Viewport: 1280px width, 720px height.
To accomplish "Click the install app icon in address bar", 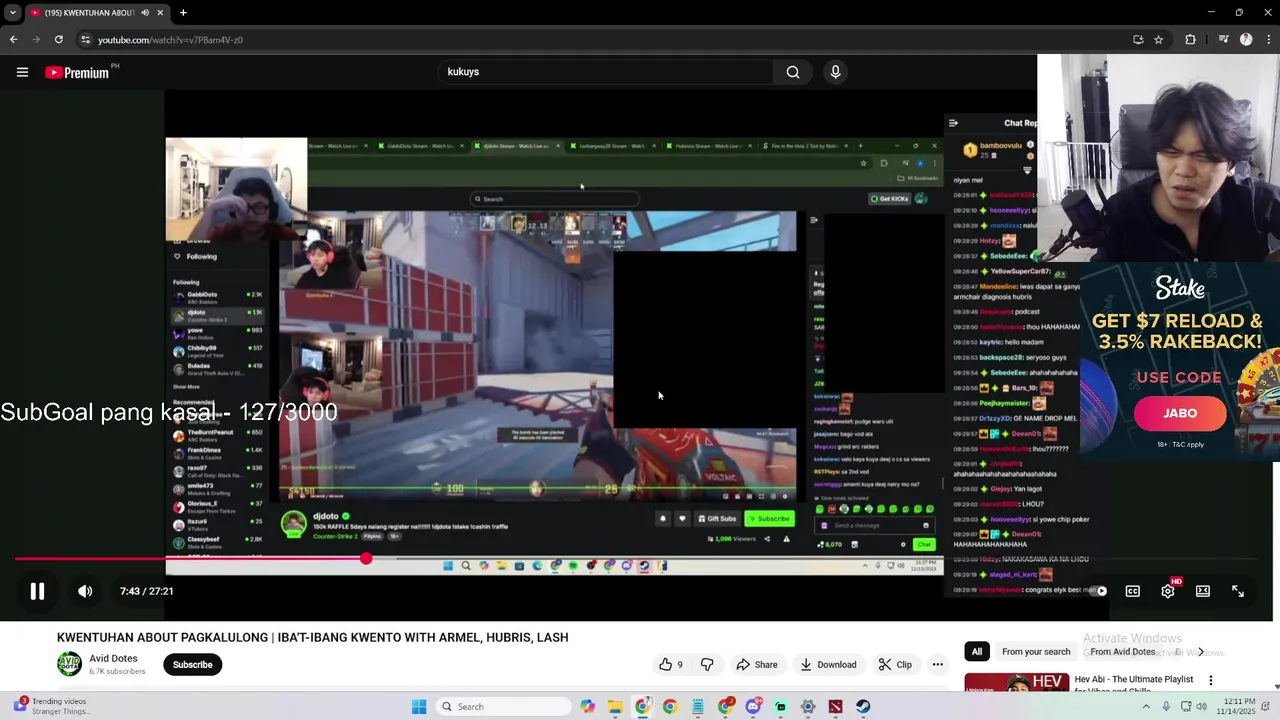I will coord(1138,40).
